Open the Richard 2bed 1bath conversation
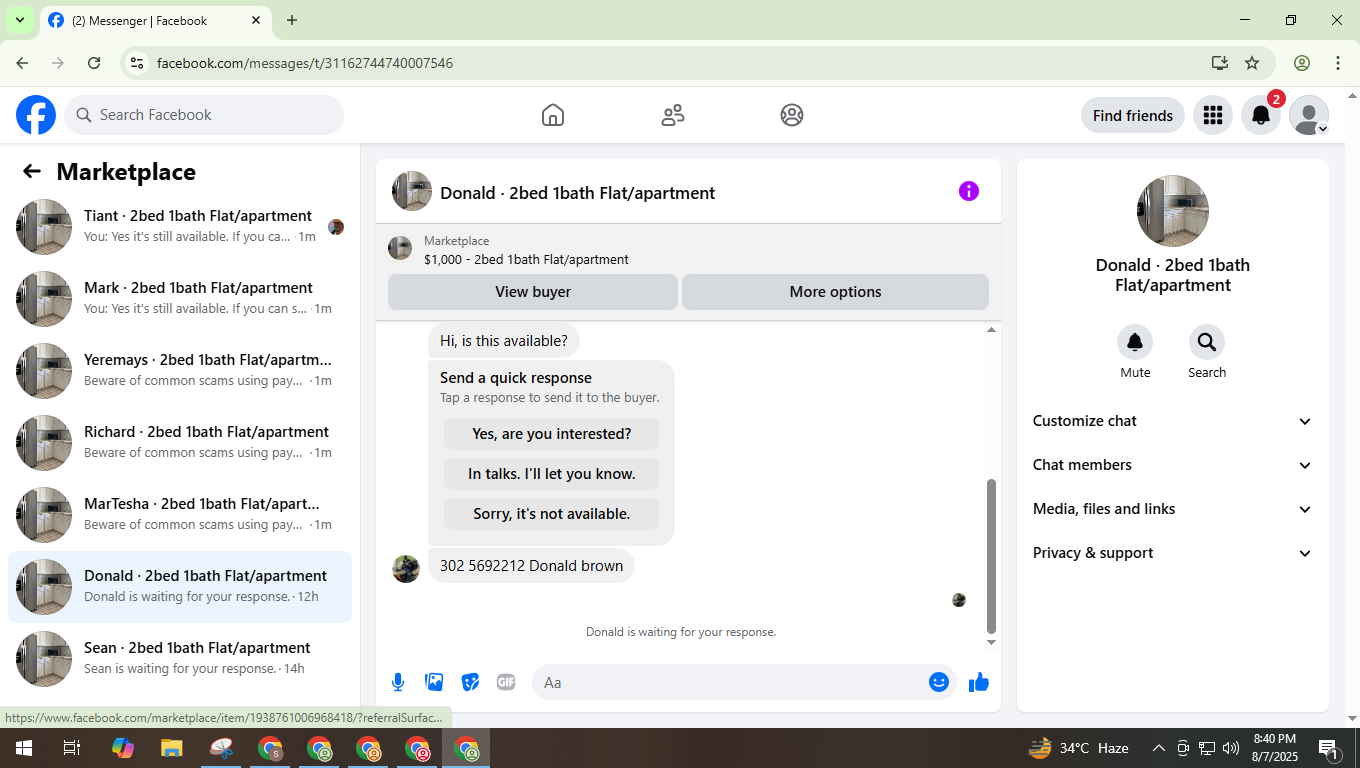This screenshot has width=1360, height=768. pyautogui.click(x=180, y=443)
